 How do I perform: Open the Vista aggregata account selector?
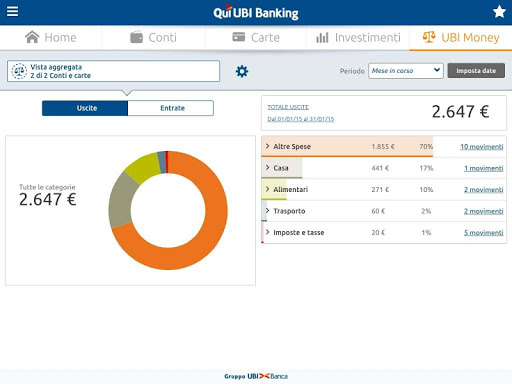(113, 71)
